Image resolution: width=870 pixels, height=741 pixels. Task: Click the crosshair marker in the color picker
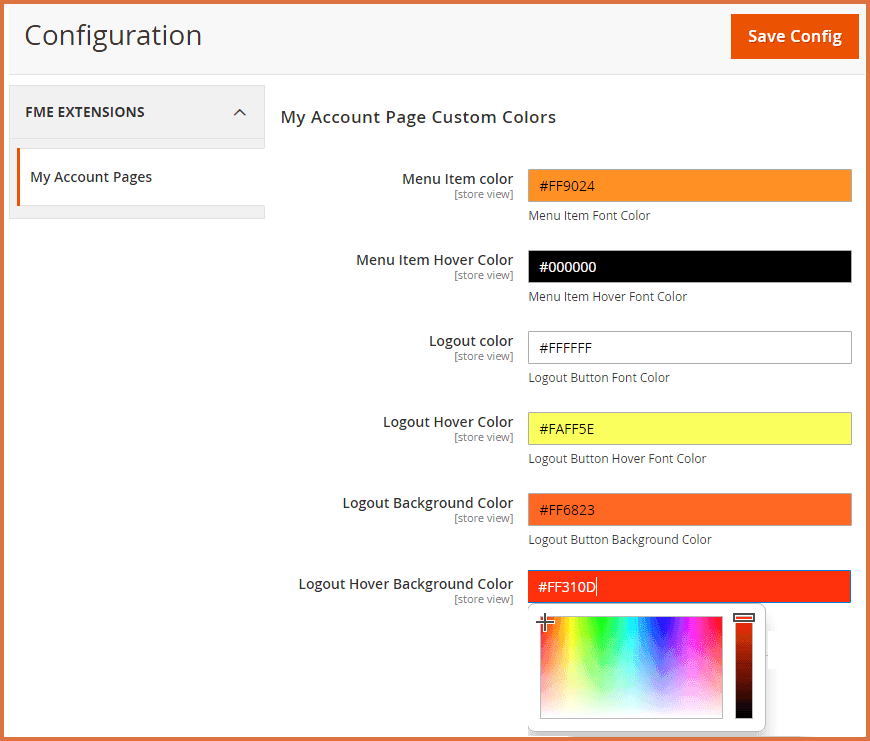pyautogui.click(x=545, y=623)
